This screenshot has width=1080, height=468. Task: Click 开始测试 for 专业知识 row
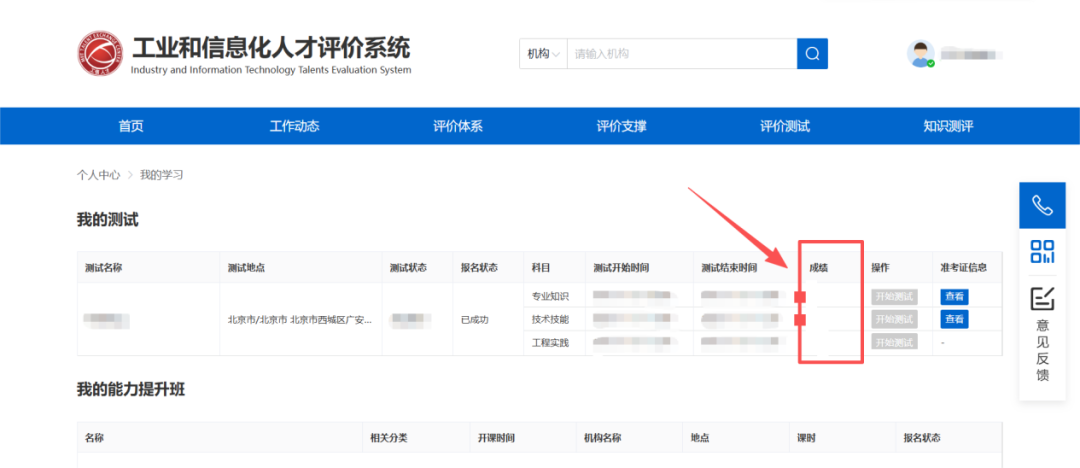tap(894, 297)
